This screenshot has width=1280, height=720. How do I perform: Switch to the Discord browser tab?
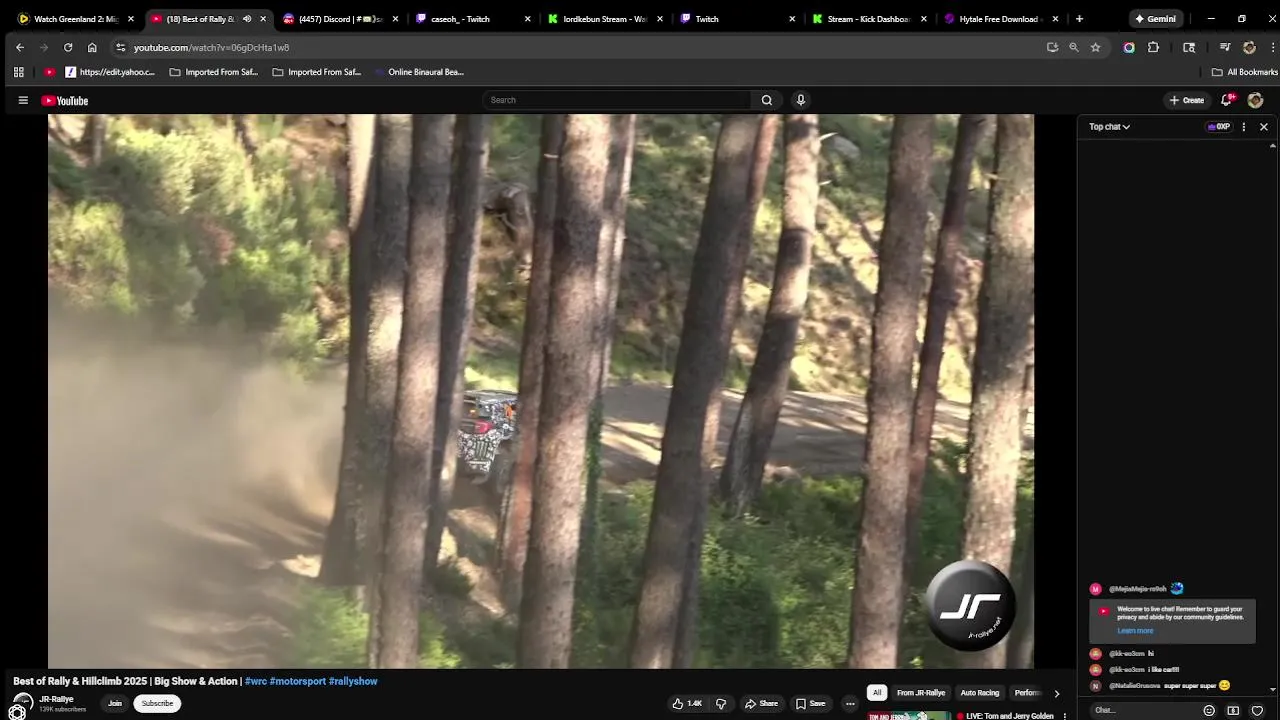pyautogui.click(x=340, y=19)
